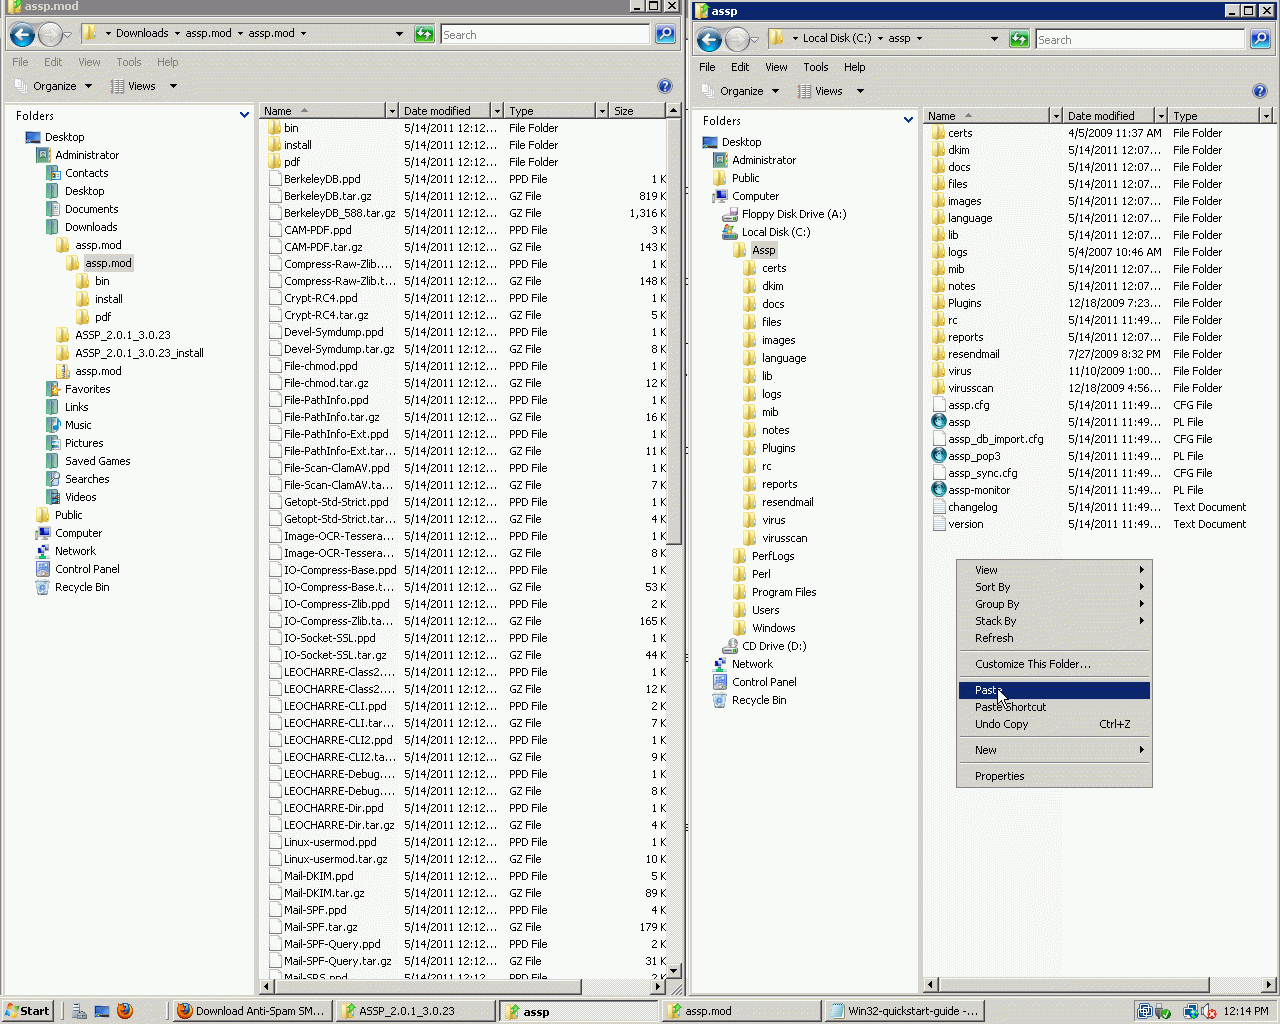Viewport: 1280px width, 1024px height.
Task: Select Floppy Disk Drive (A:) tree item
Action: tap(794, 214)
